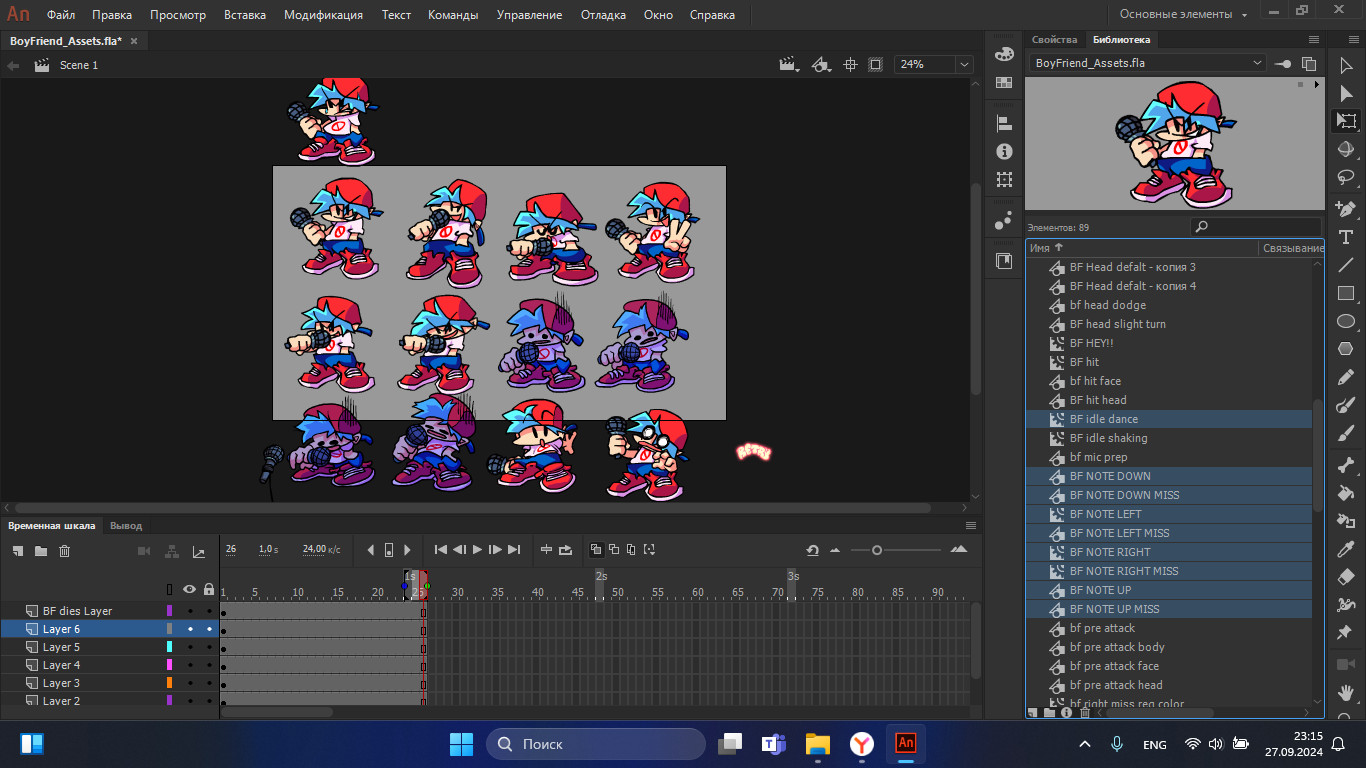Image resolution: width=1366 pixels, height=768 pixels.
Task: Lock the BF dies Layer
Action: [x=207, y=610]
